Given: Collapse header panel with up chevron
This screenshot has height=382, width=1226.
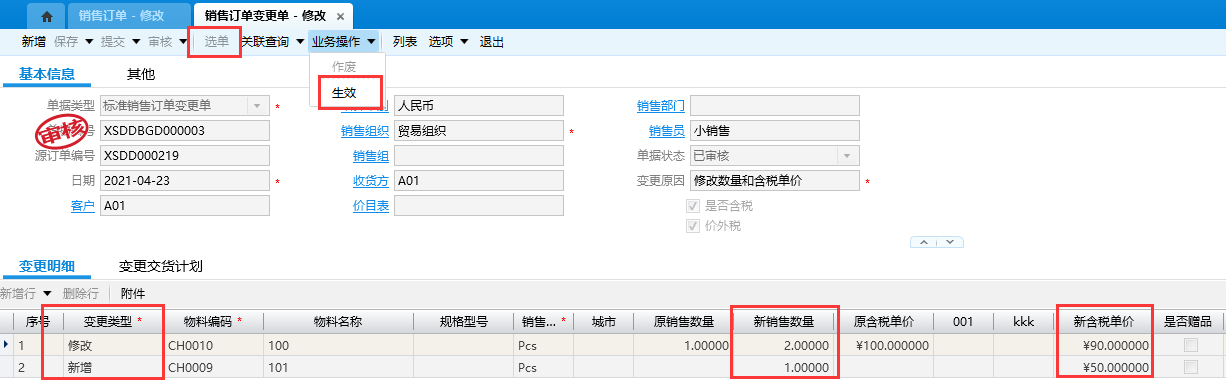Looking at the screenshot, I should pos(924,242).
